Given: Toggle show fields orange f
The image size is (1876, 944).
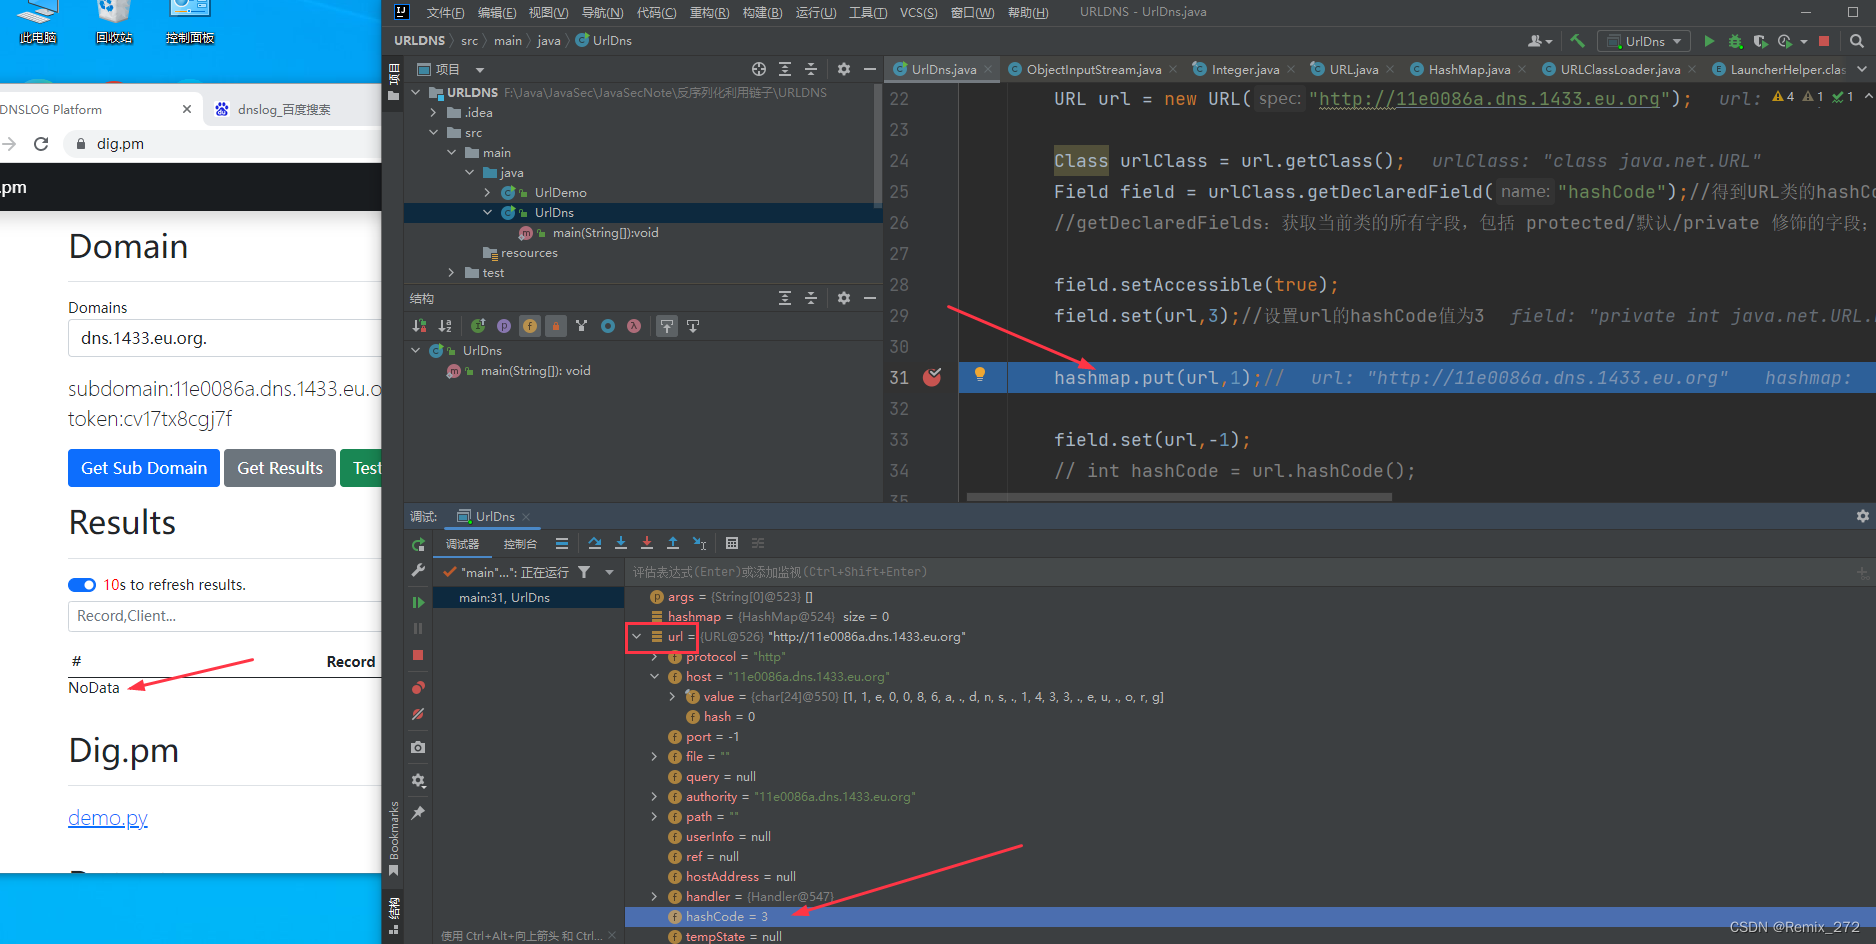Looking at the screenshot, I should point(530,326).
